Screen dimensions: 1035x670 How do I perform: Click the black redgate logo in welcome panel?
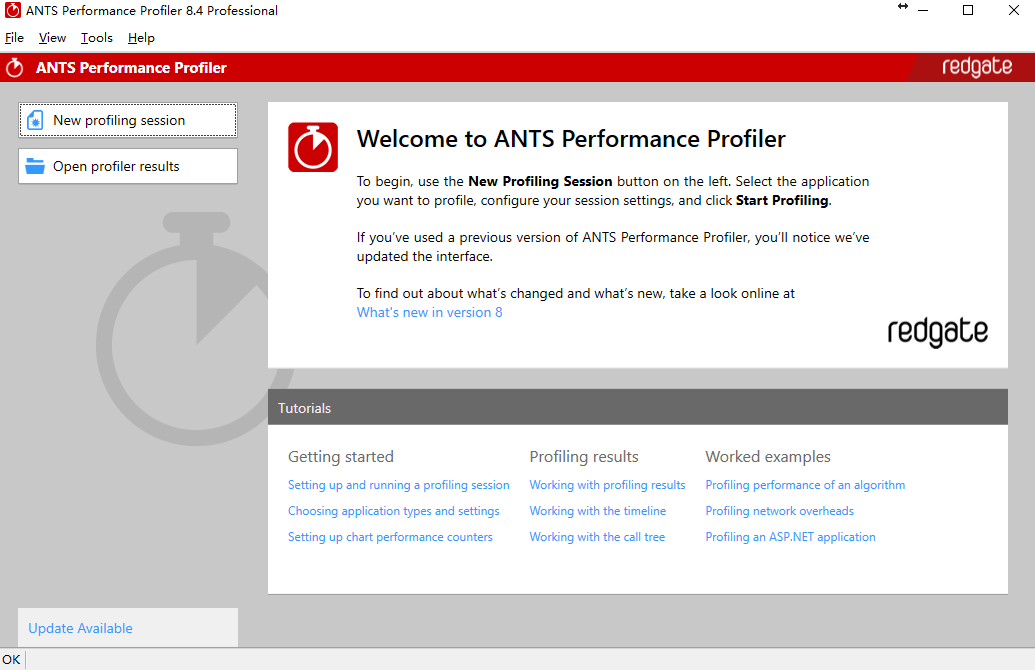[x=937, y=332]
